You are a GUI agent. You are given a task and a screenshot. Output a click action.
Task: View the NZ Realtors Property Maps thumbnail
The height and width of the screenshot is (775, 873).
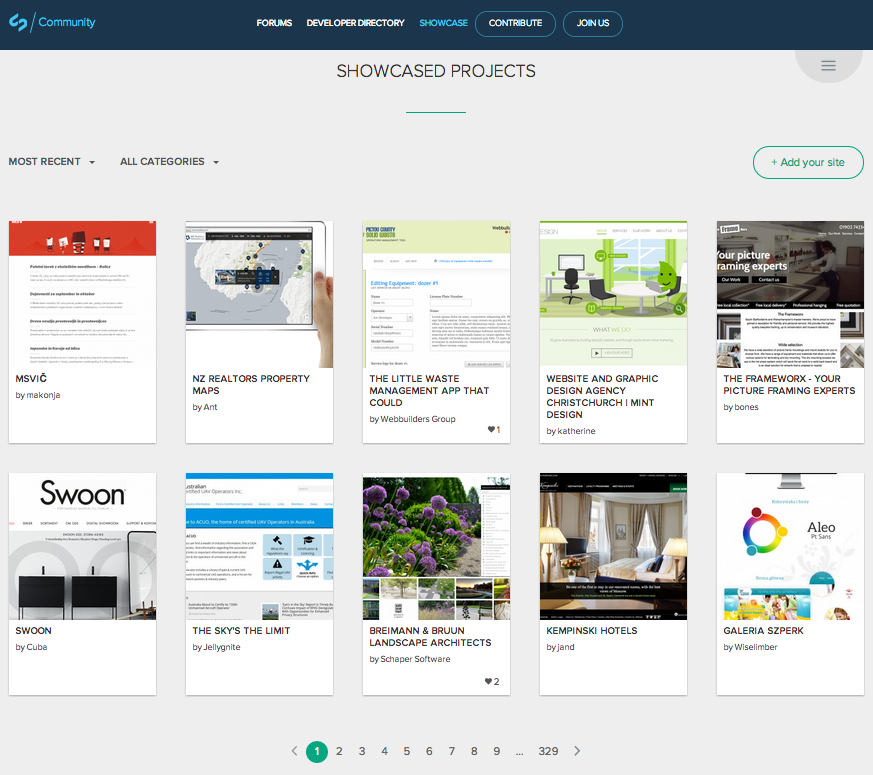259,294
